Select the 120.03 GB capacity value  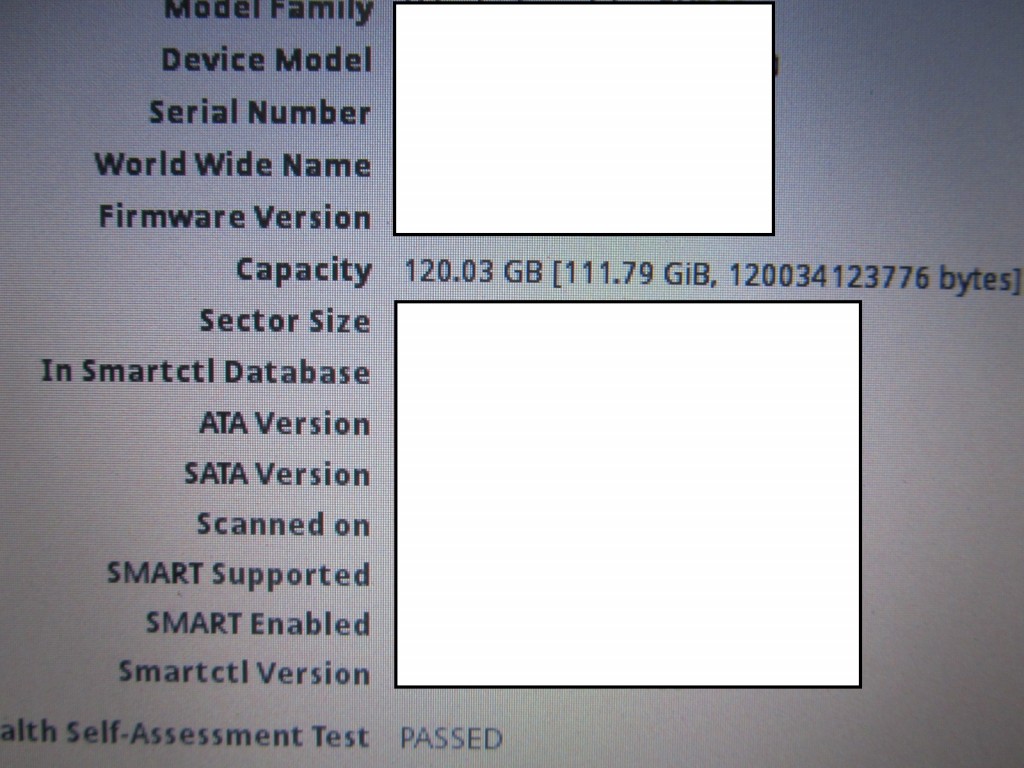(473, 271)
